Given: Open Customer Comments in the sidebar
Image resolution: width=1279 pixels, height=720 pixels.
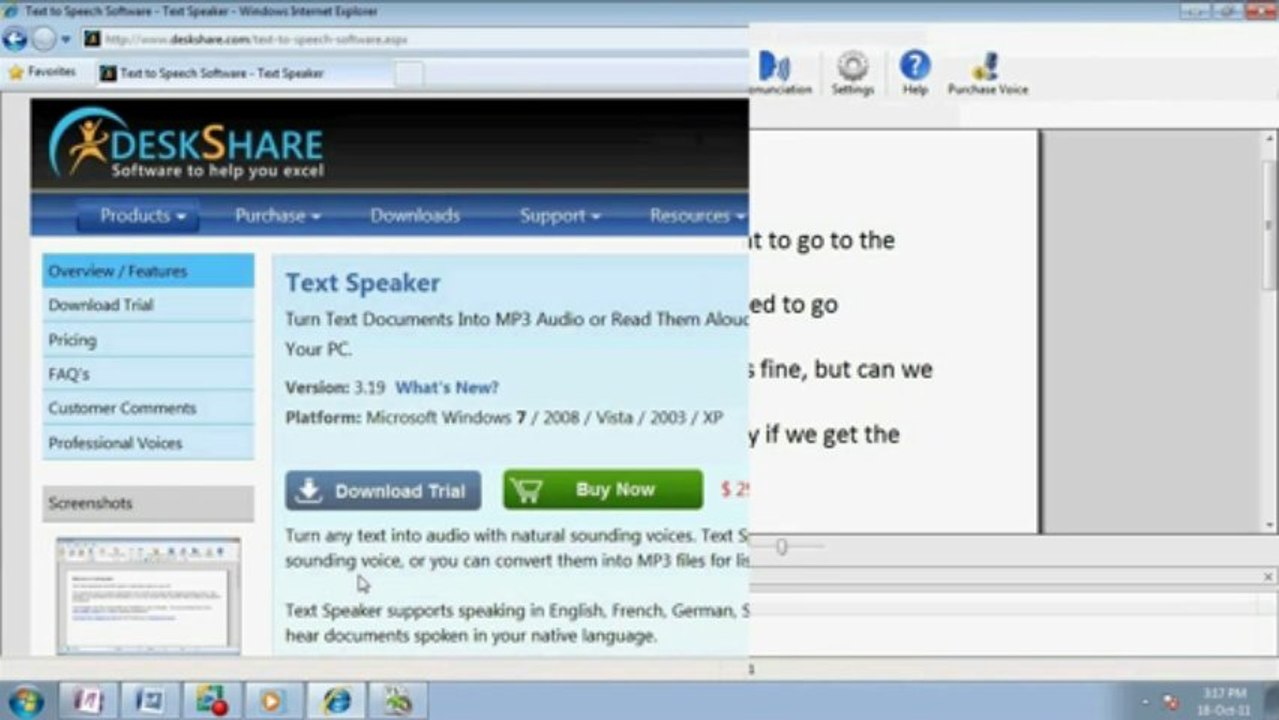Looking at the screenshot, I should (x=148, y=408).
